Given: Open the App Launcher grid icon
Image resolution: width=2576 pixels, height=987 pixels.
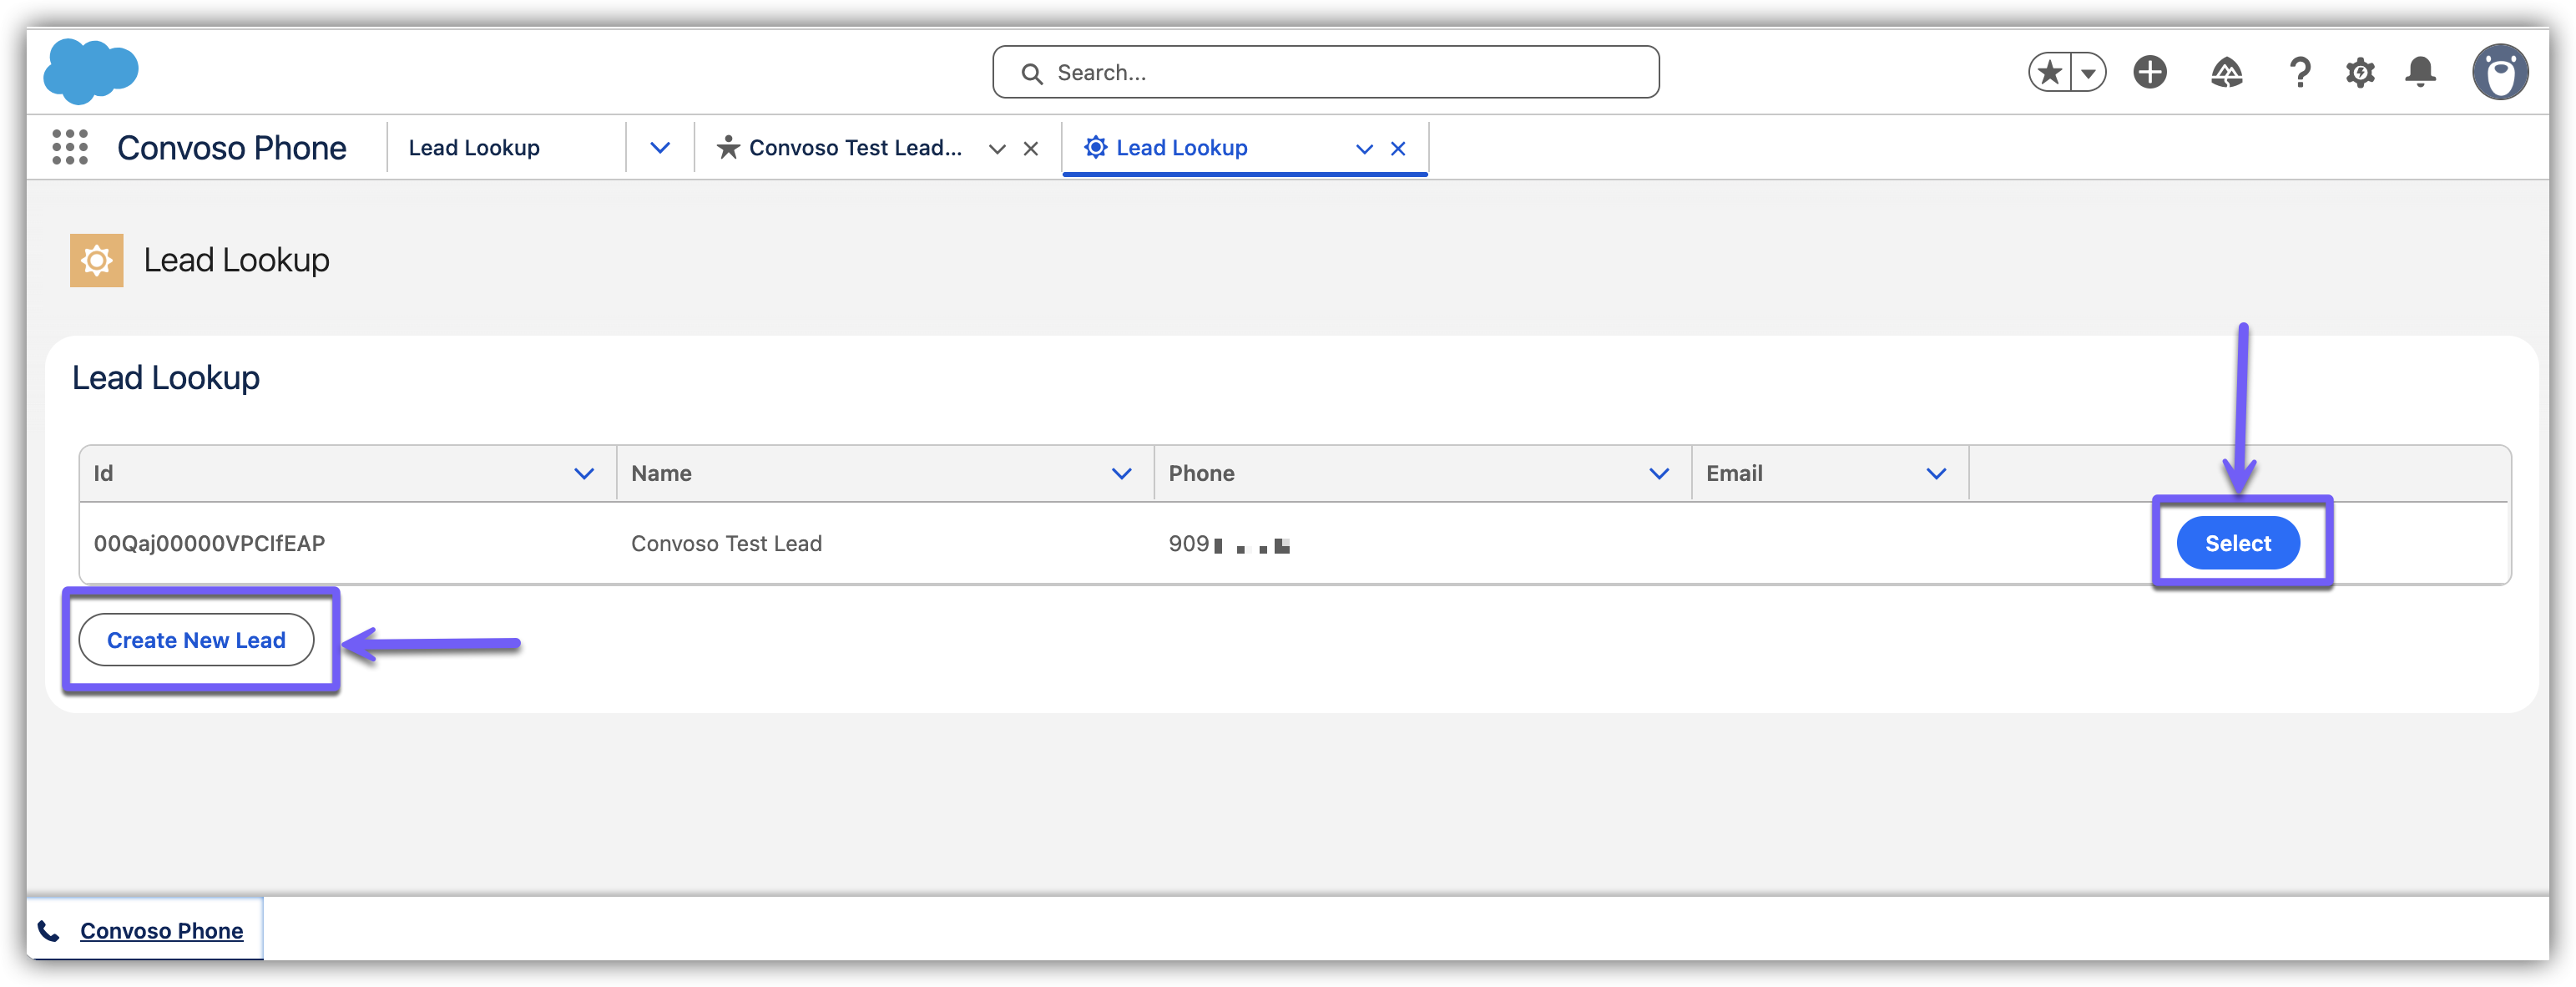Looking at the screenshot, I should pyautogui.click(x=70, y=147).
